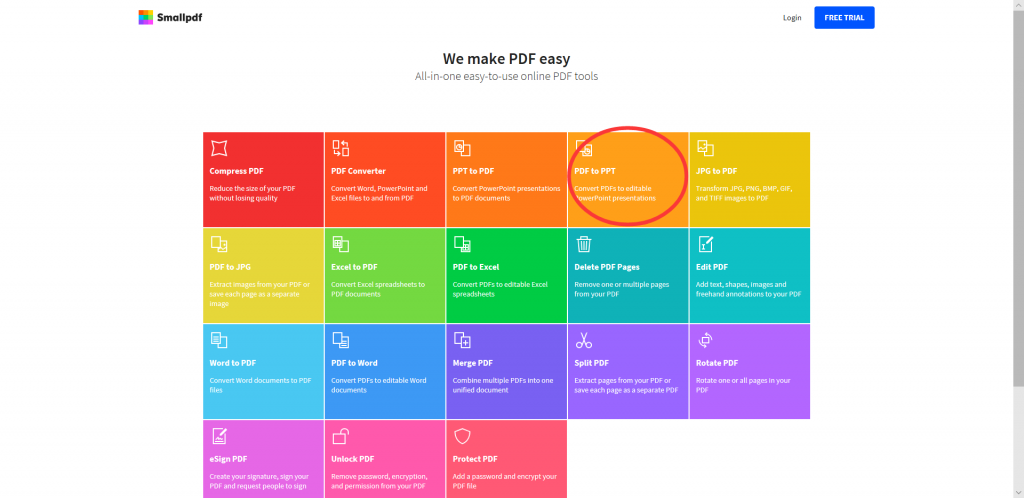Click the scrollbar up arrow
The width and height of the screenshot is (1024, 498).
pyautogui.click(x=1018, y=5)
